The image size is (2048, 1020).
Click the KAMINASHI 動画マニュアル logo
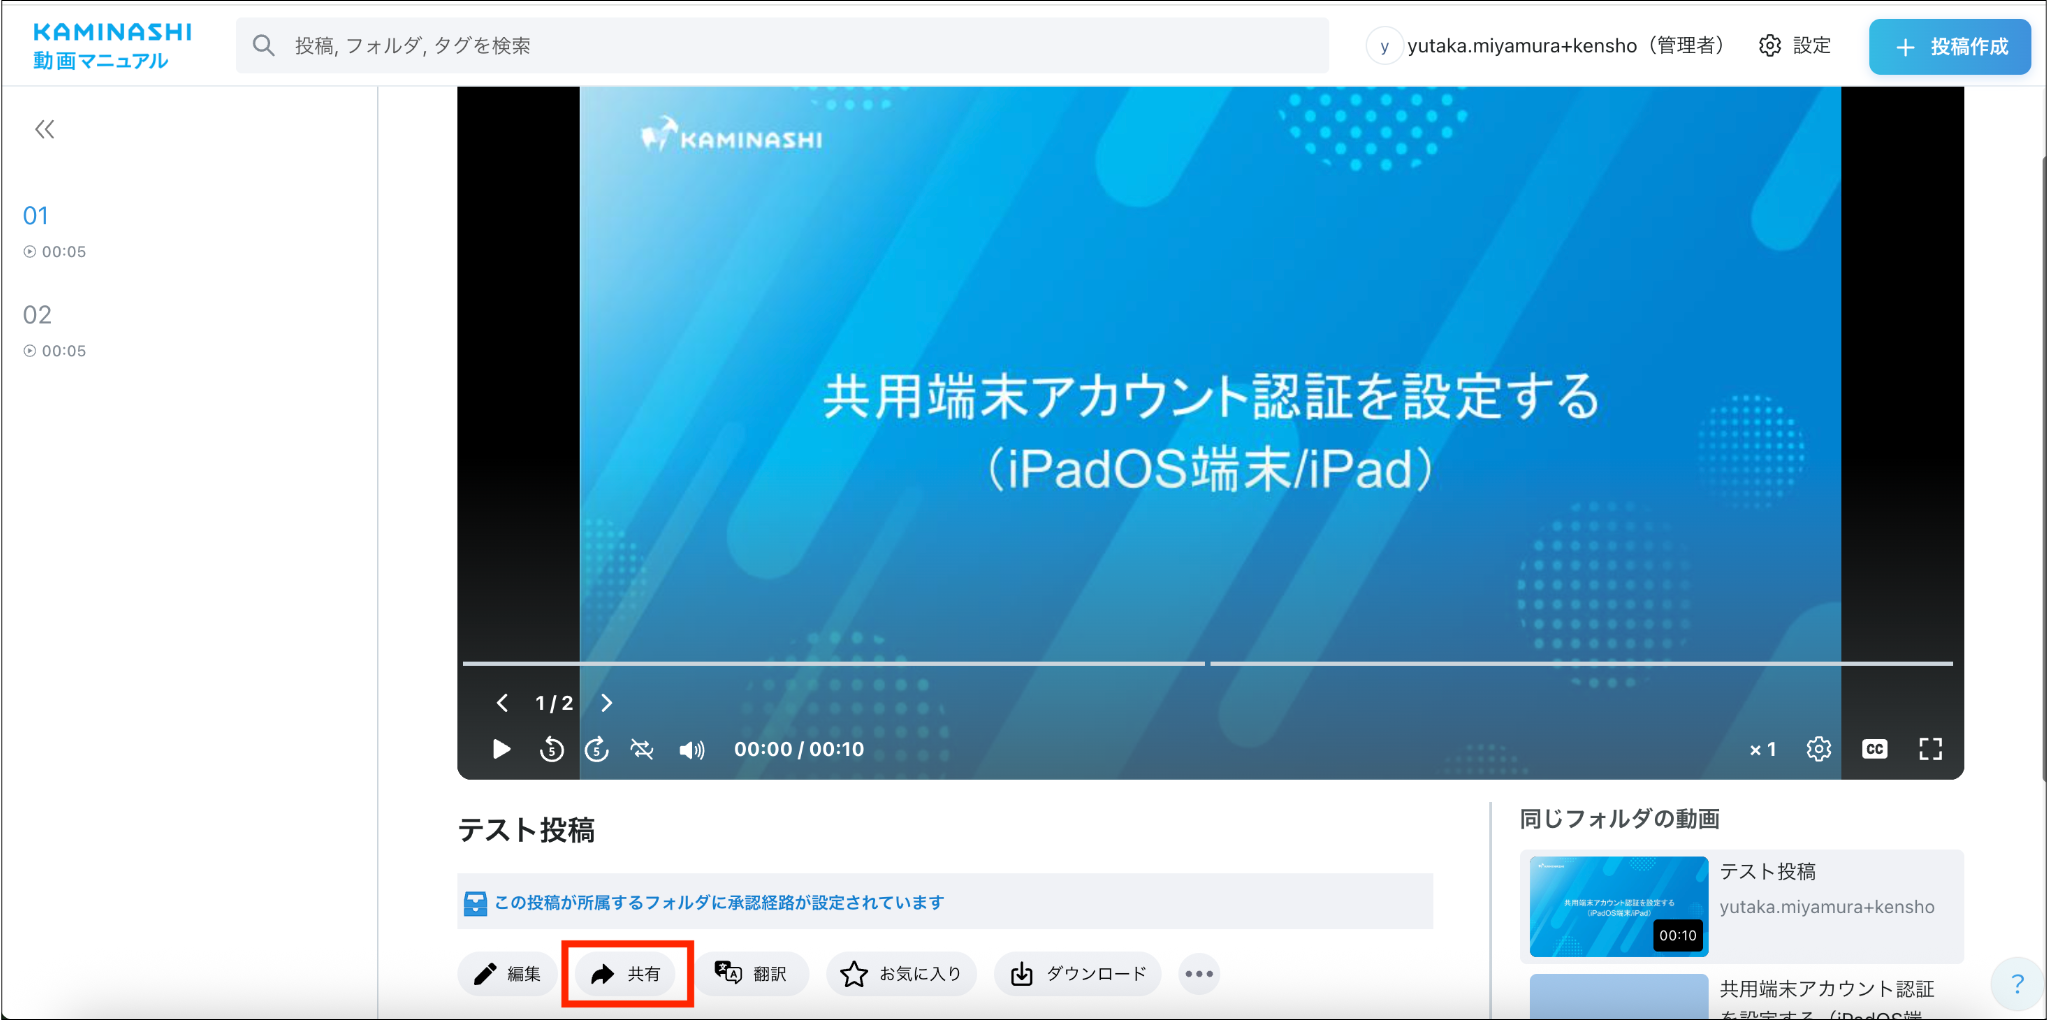pyautogui.click(x=112, y=46)
